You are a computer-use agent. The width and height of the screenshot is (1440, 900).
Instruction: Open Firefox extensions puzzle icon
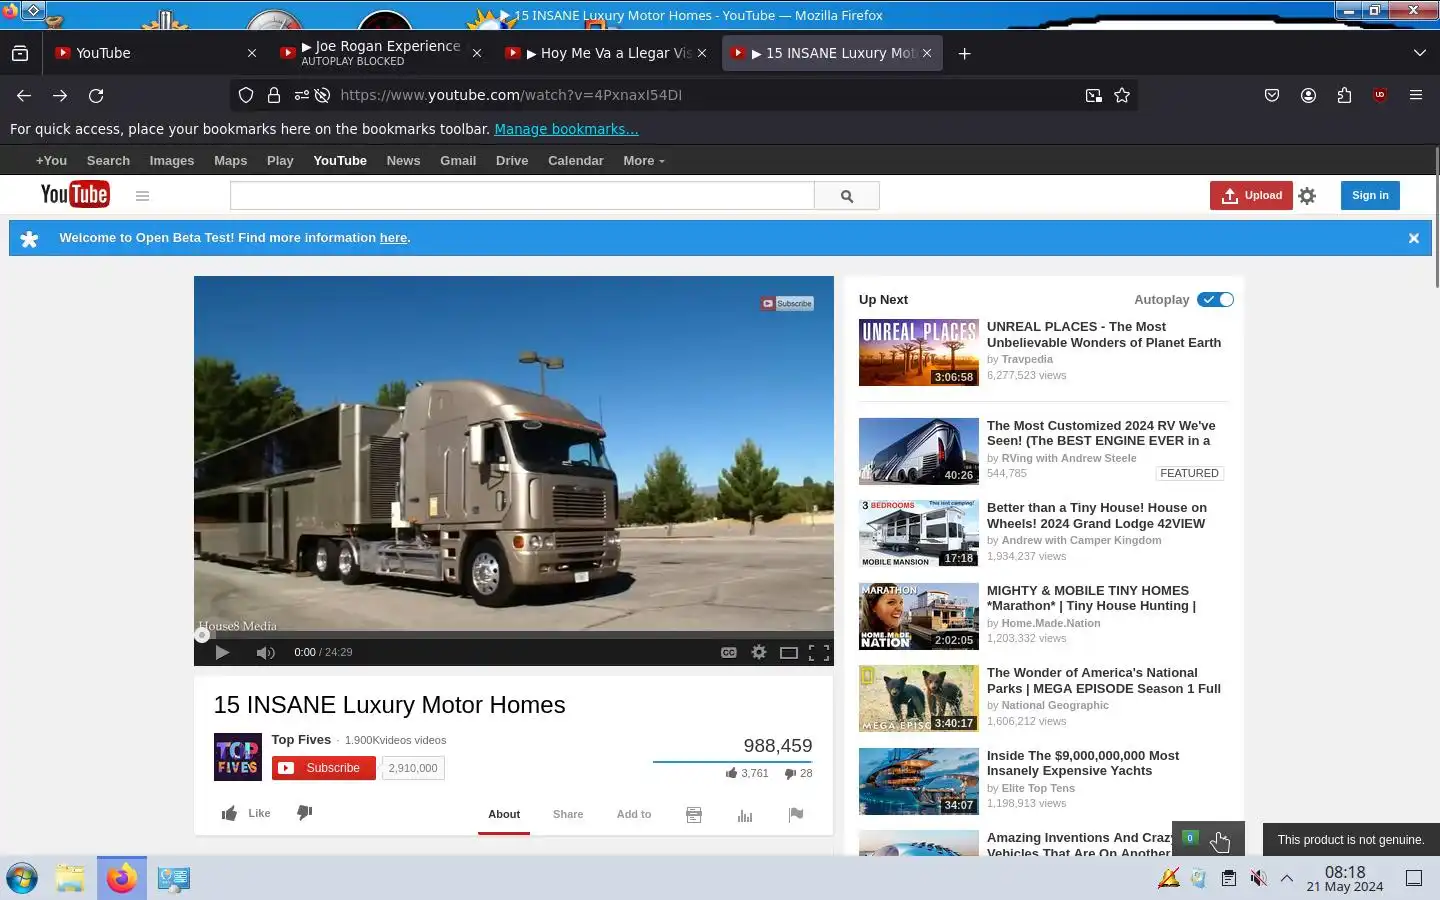[1344, 95]
